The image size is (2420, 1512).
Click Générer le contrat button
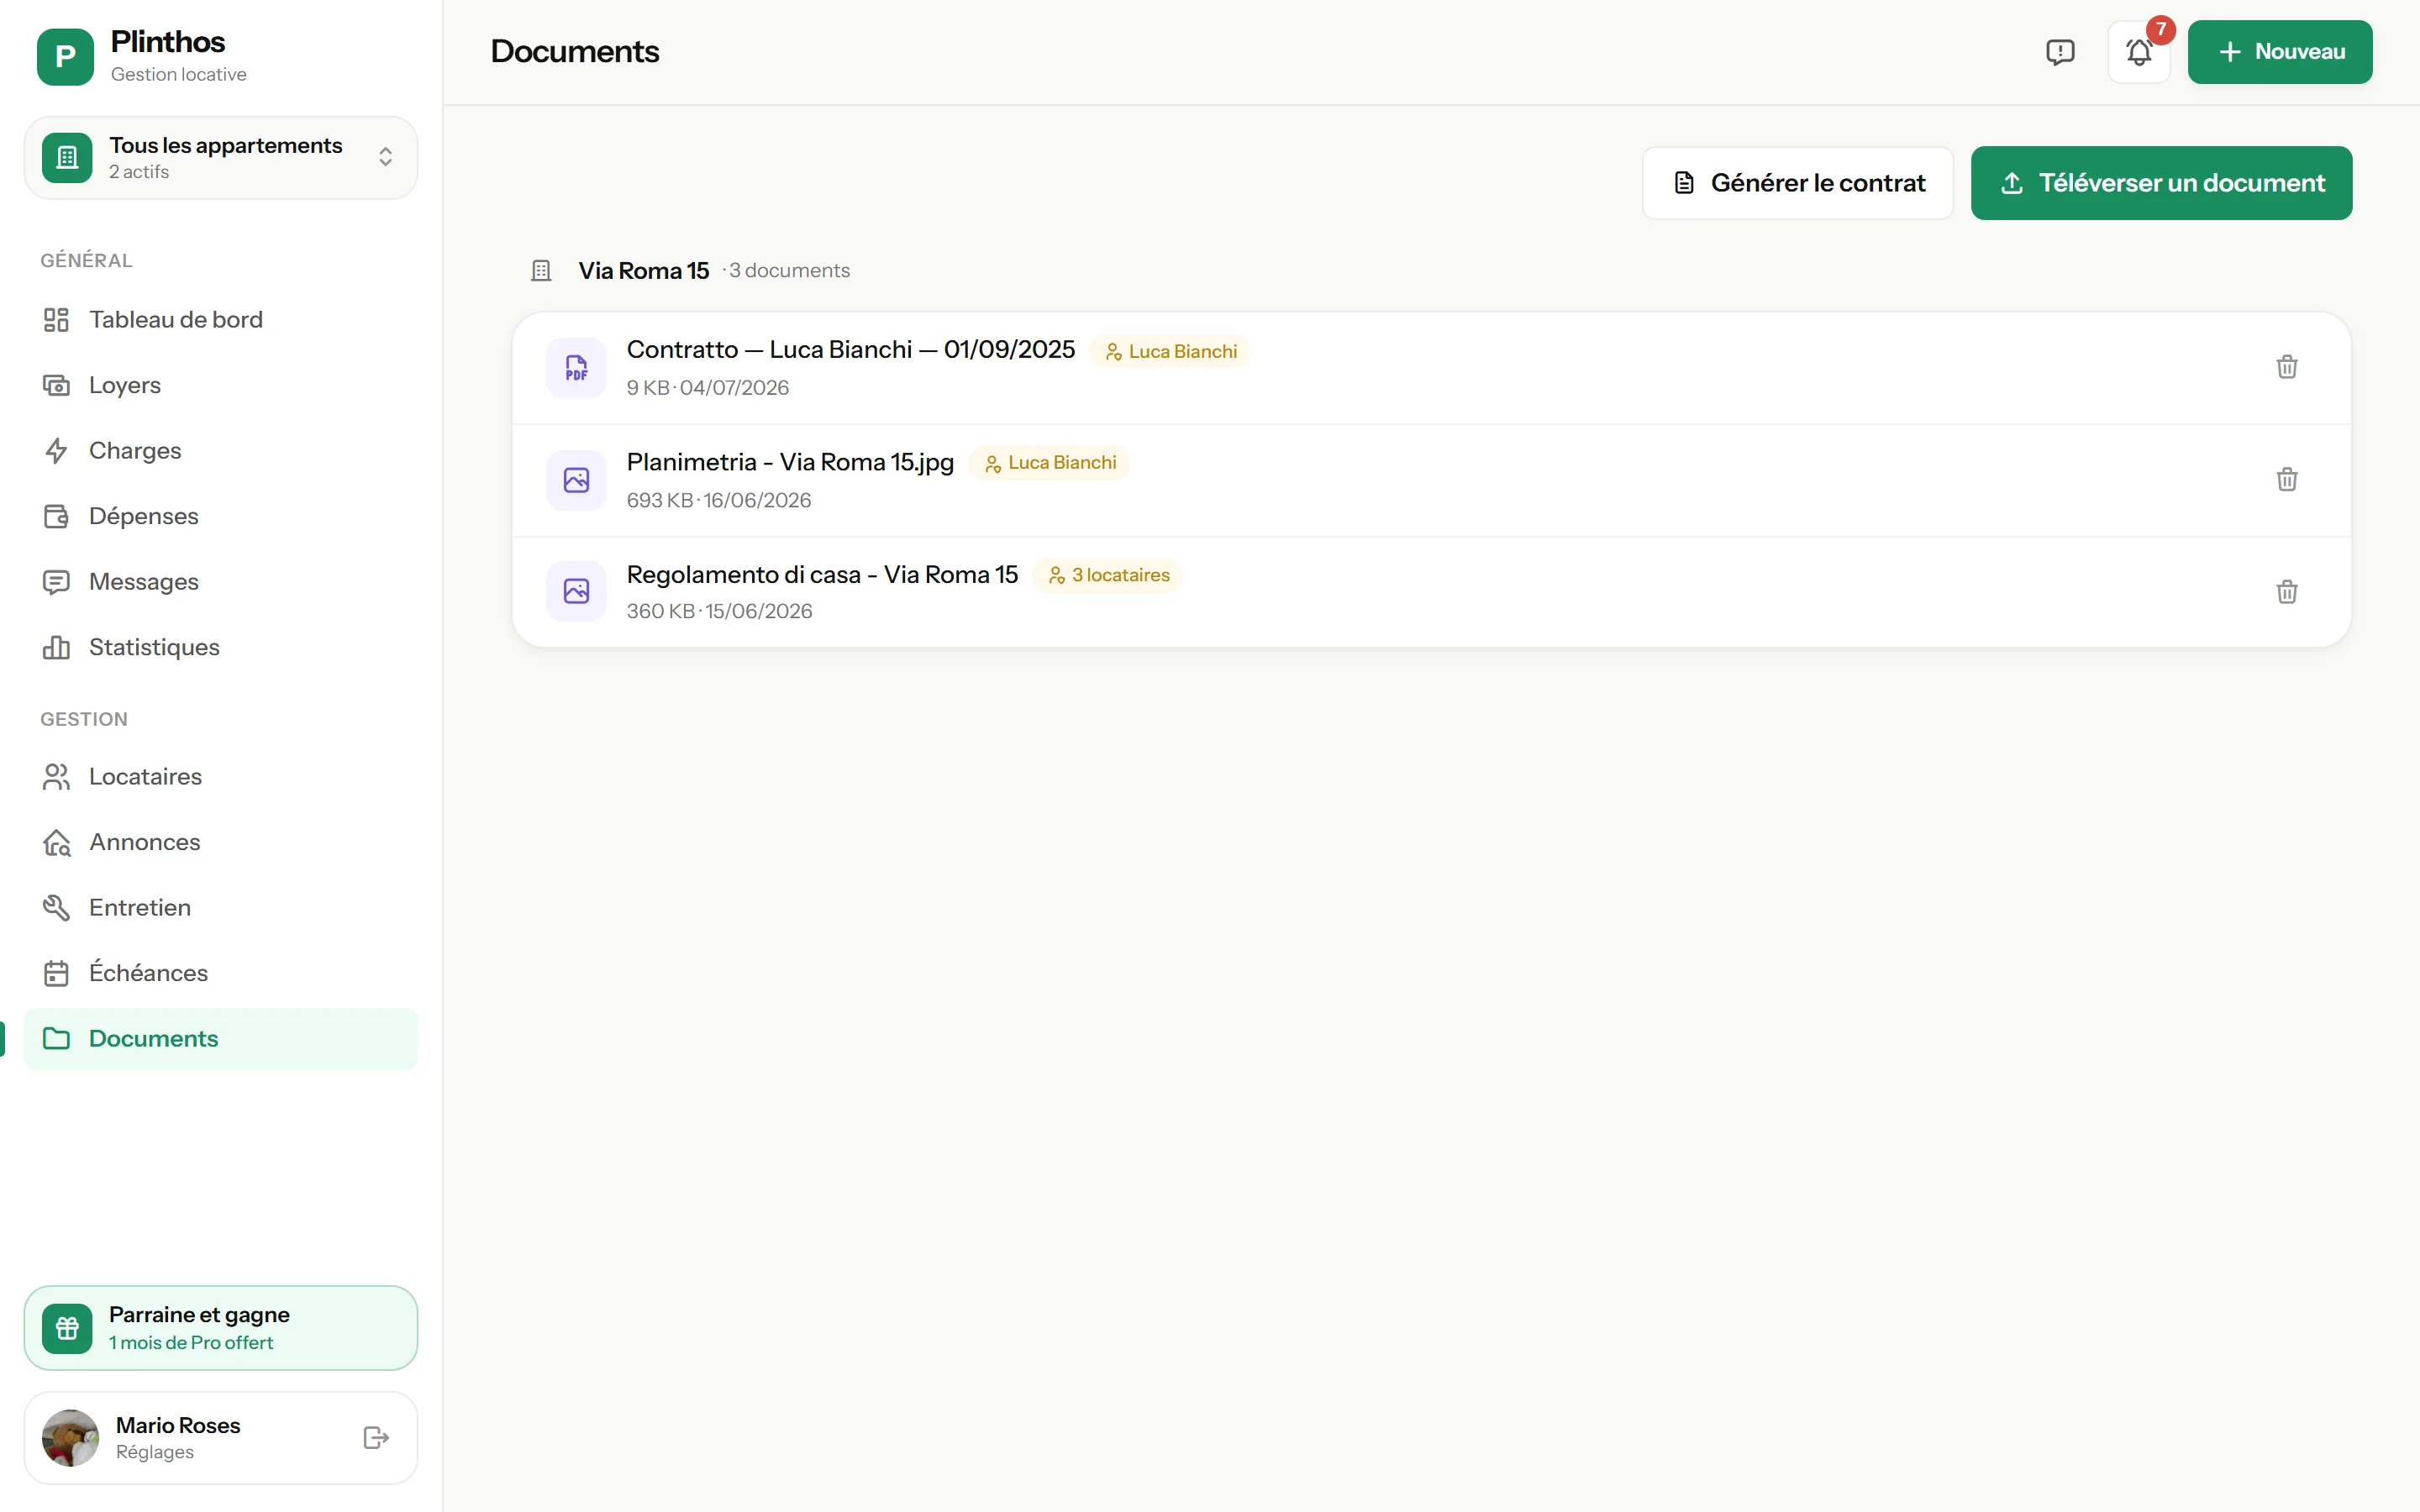click(1798, 183)
